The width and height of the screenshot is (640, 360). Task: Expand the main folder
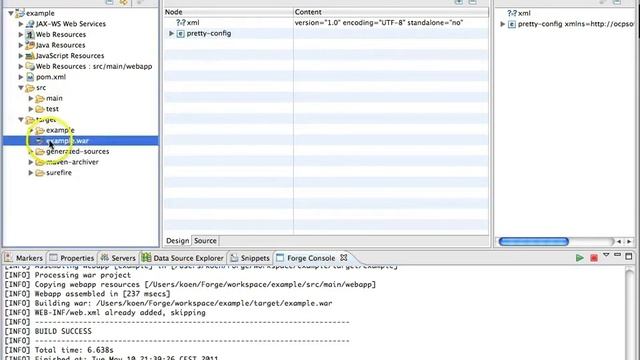(31, 98)
